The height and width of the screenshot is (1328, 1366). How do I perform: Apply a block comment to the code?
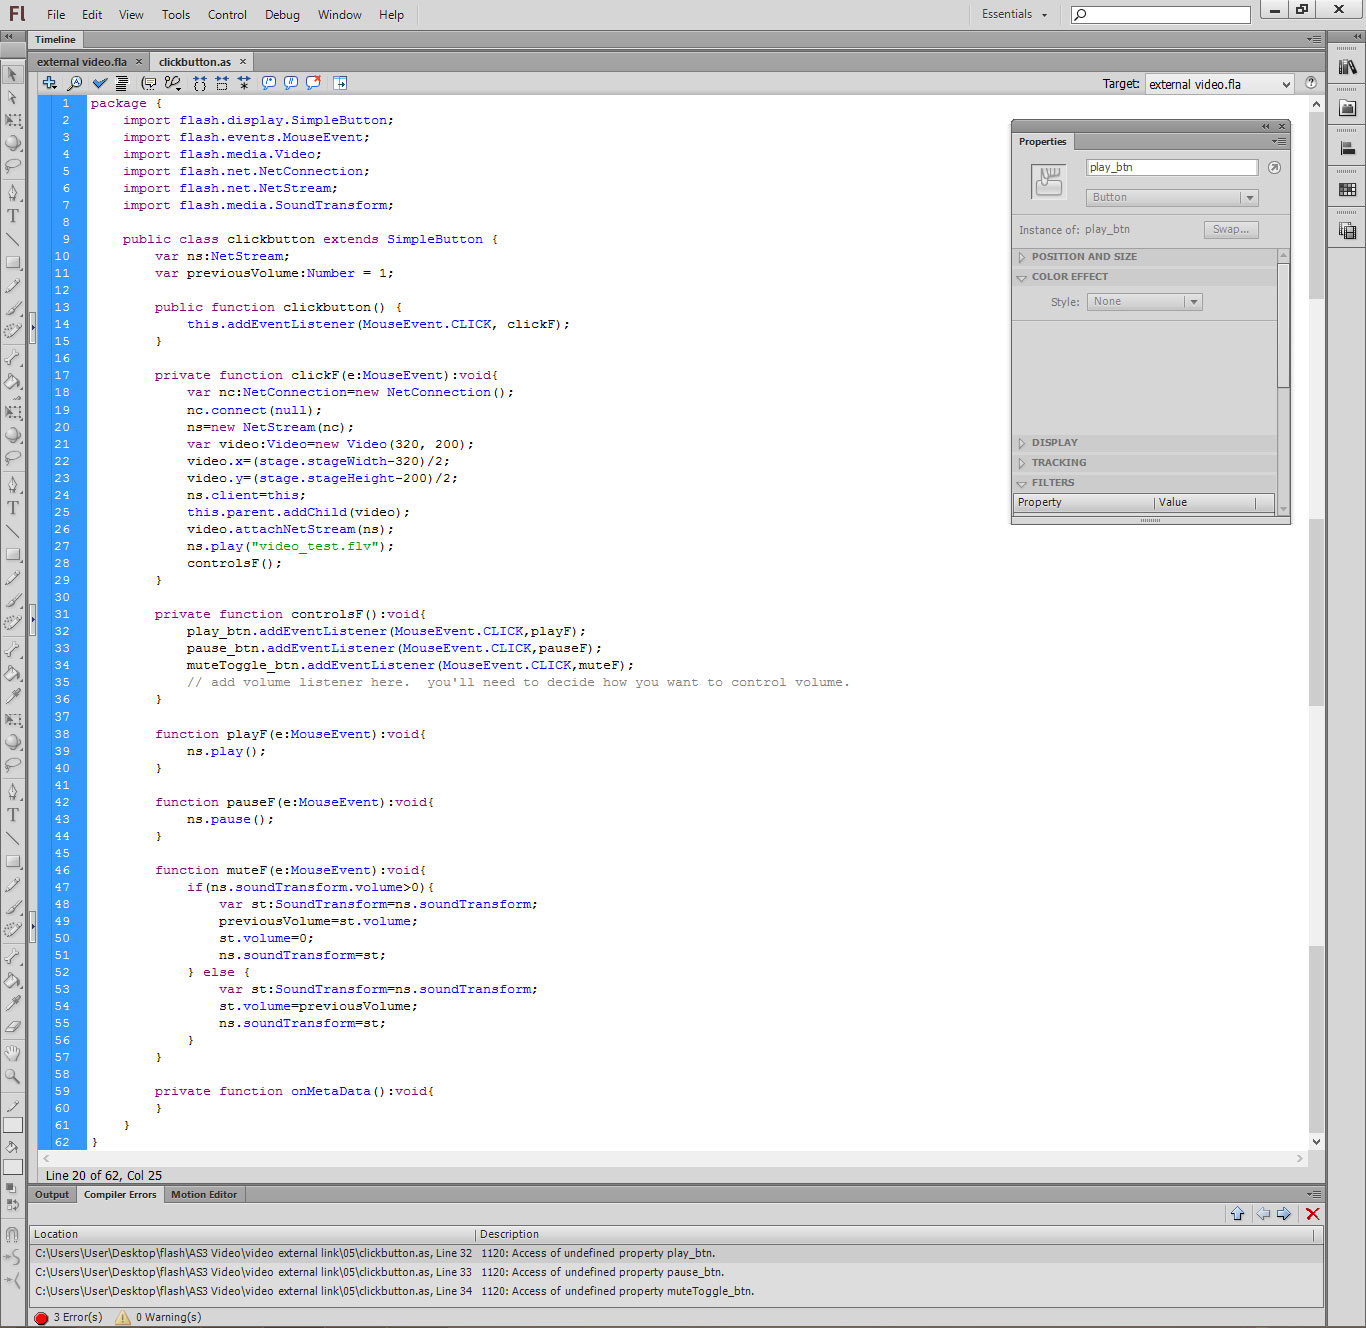tap(269, 83)
